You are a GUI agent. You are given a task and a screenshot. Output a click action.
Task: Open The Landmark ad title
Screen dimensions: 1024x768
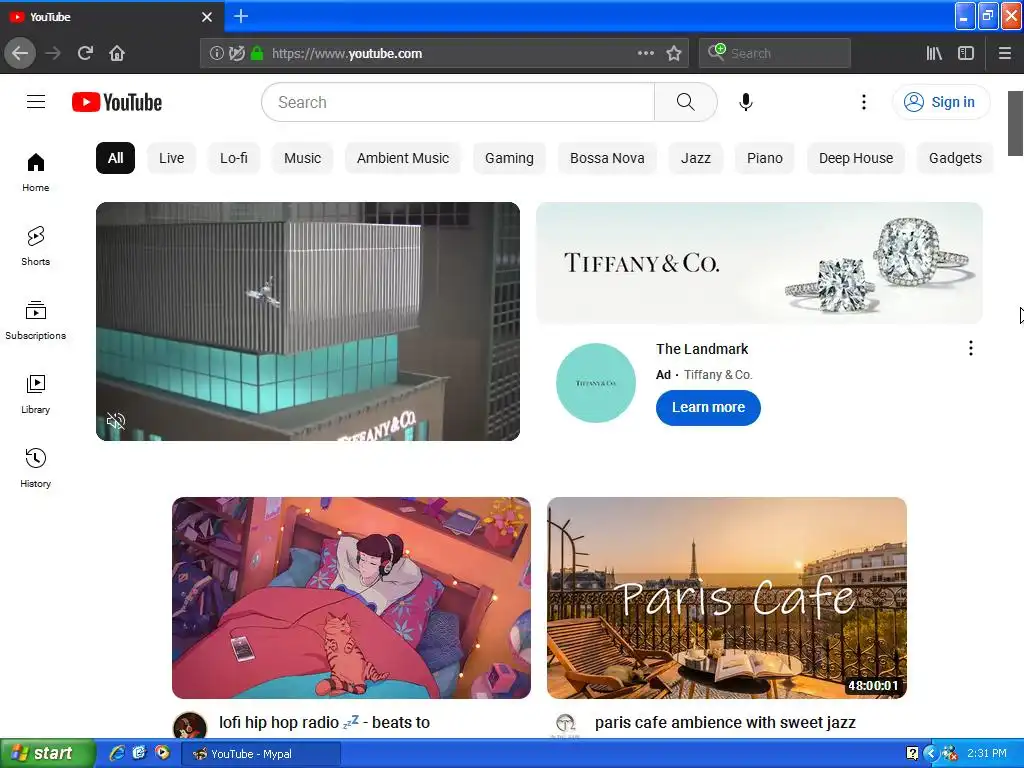pyautogui.click(x=702, y=349)
